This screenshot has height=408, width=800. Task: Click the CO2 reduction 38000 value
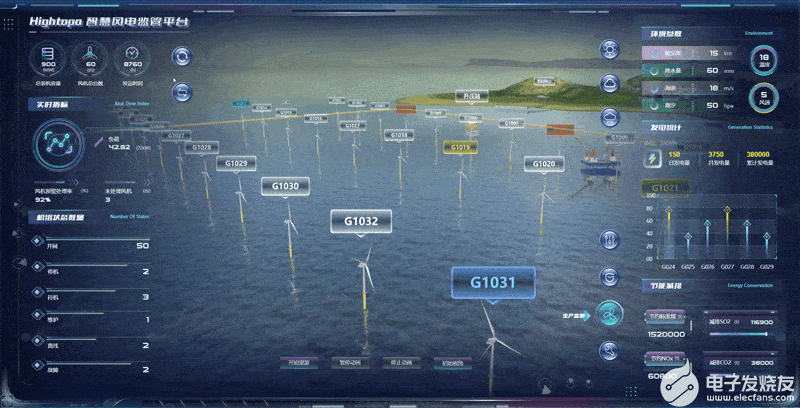point(762,363)
